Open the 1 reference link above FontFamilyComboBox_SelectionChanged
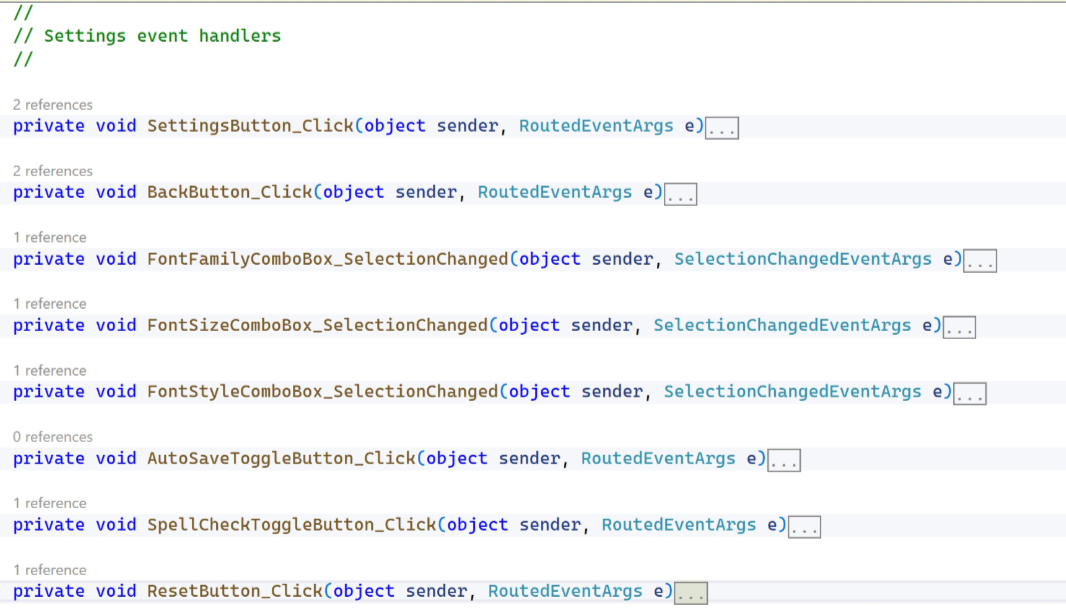The width and height of the screenshot is (1066, 609). pyautogui.click(x=50, y=237)
